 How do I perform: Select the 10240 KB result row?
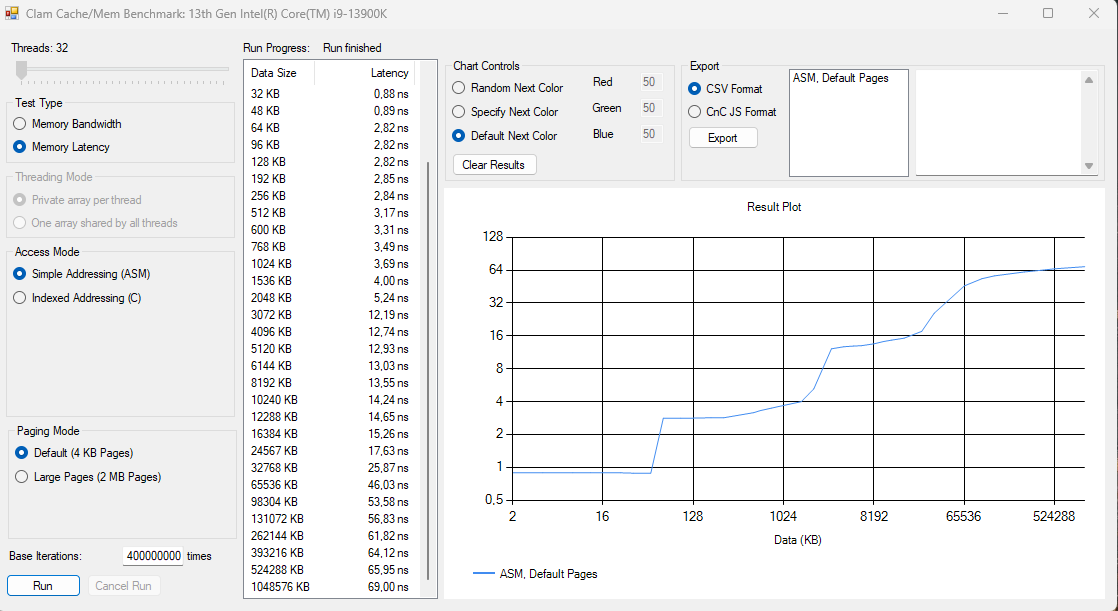pyautogui.click(x=330, y=400)
